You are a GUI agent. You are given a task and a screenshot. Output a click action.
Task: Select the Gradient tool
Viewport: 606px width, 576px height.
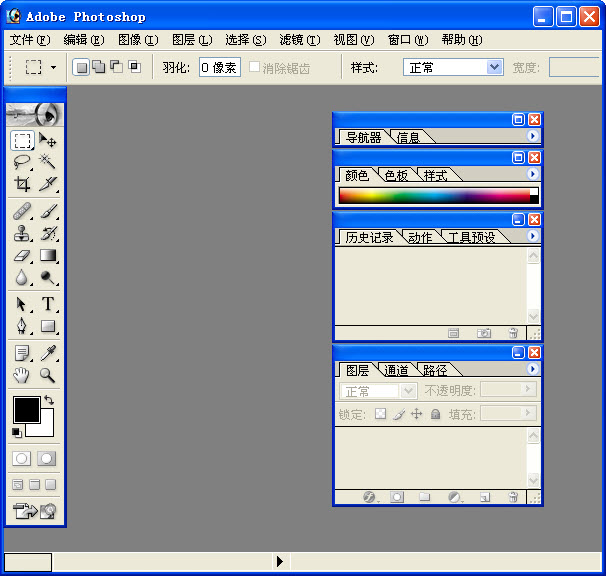[48, 256]
